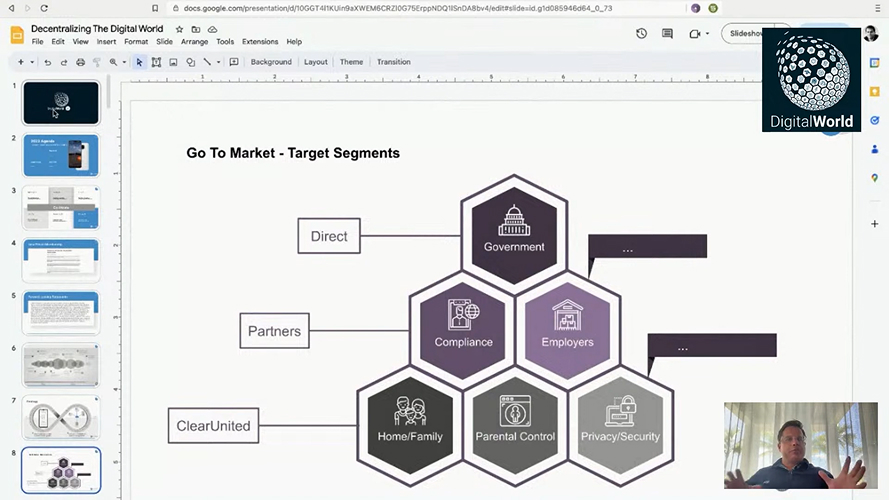Screen dimensions: 889x500
Task: Open version history clock icon
Action: tap(641, 33)
